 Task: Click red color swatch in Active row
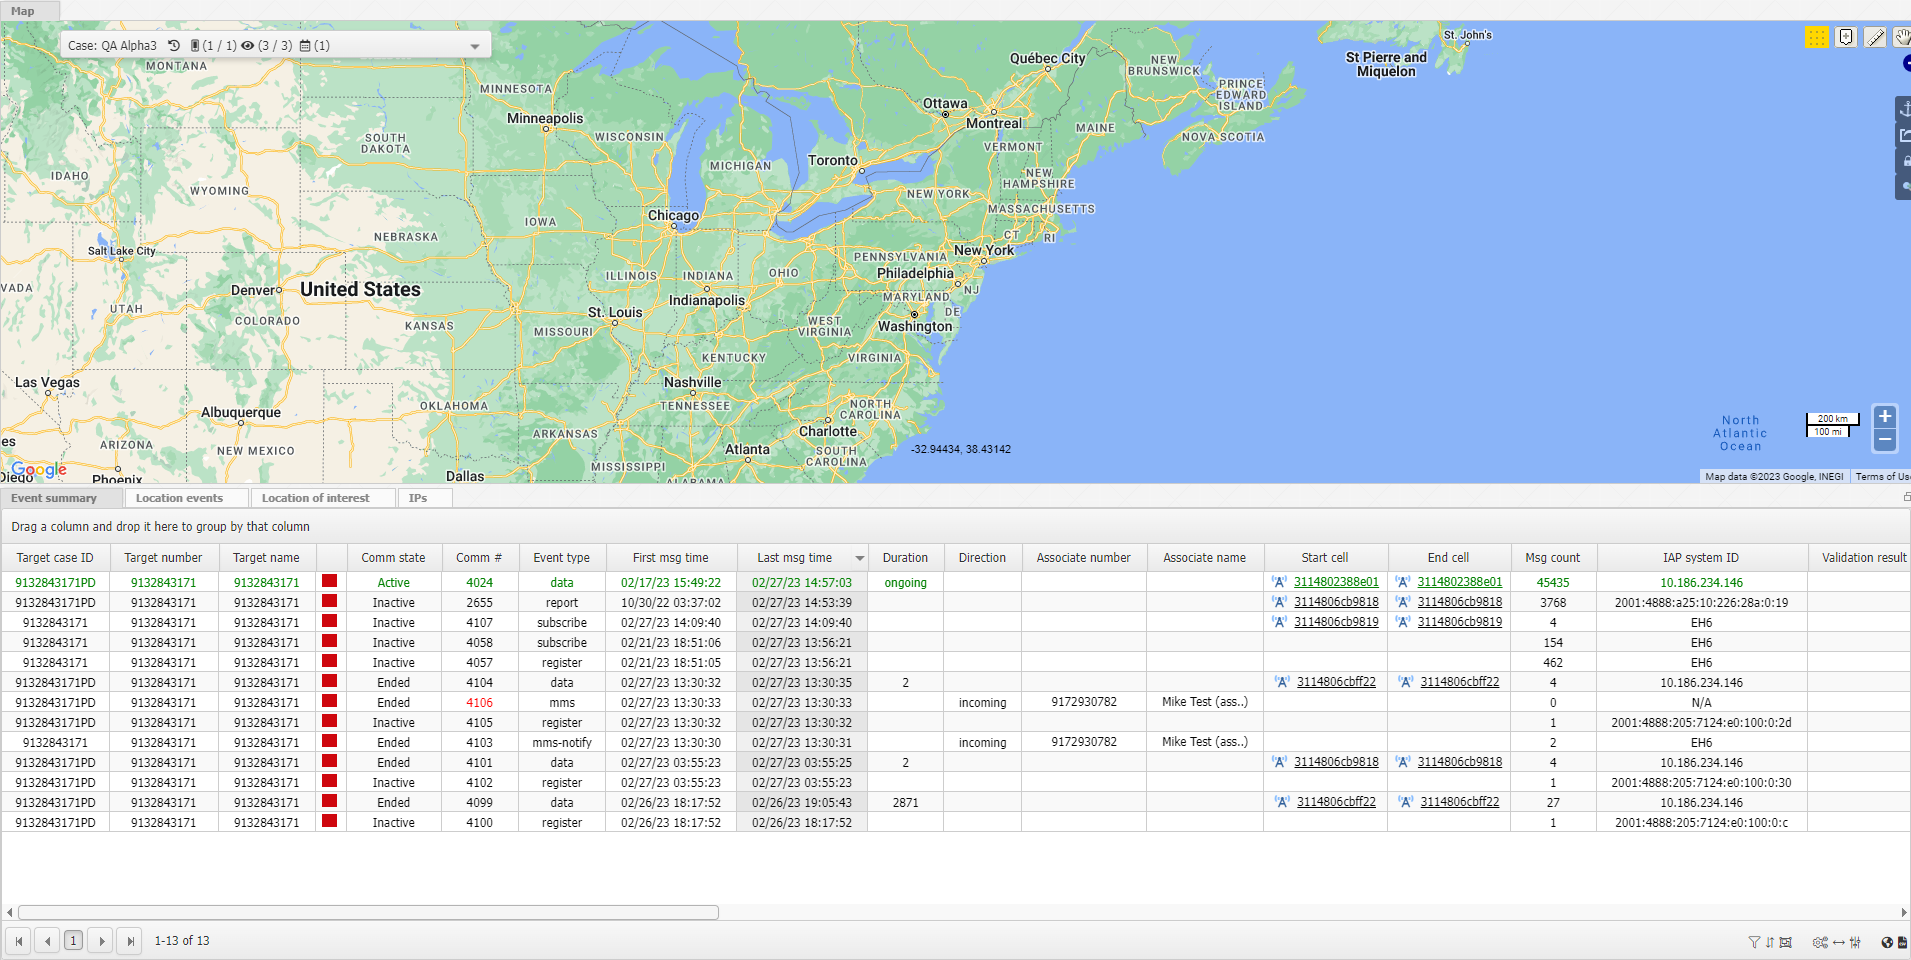tap(329, 581)
